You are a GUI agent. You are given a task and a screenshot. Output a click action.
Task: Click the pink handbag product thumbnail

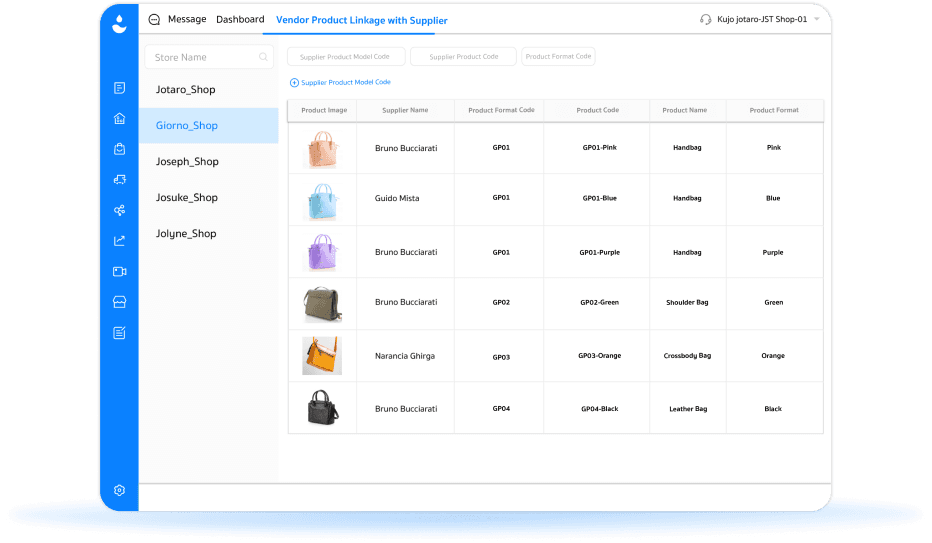[322, 148]
